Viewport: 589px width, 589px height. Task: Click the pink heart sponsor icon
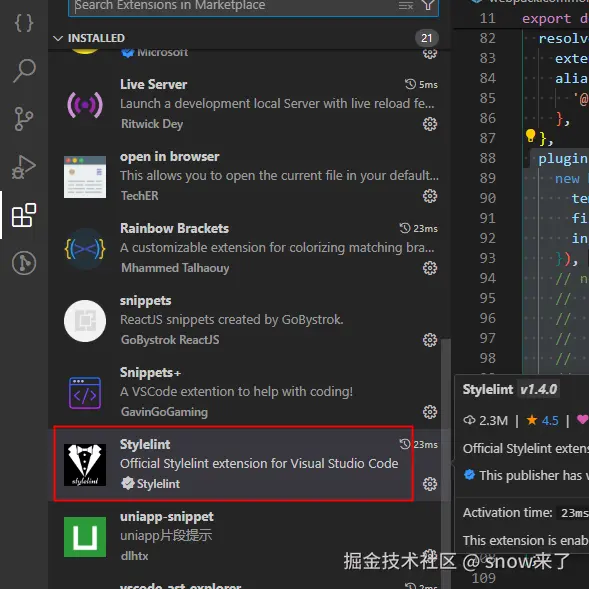coord(583,420)
